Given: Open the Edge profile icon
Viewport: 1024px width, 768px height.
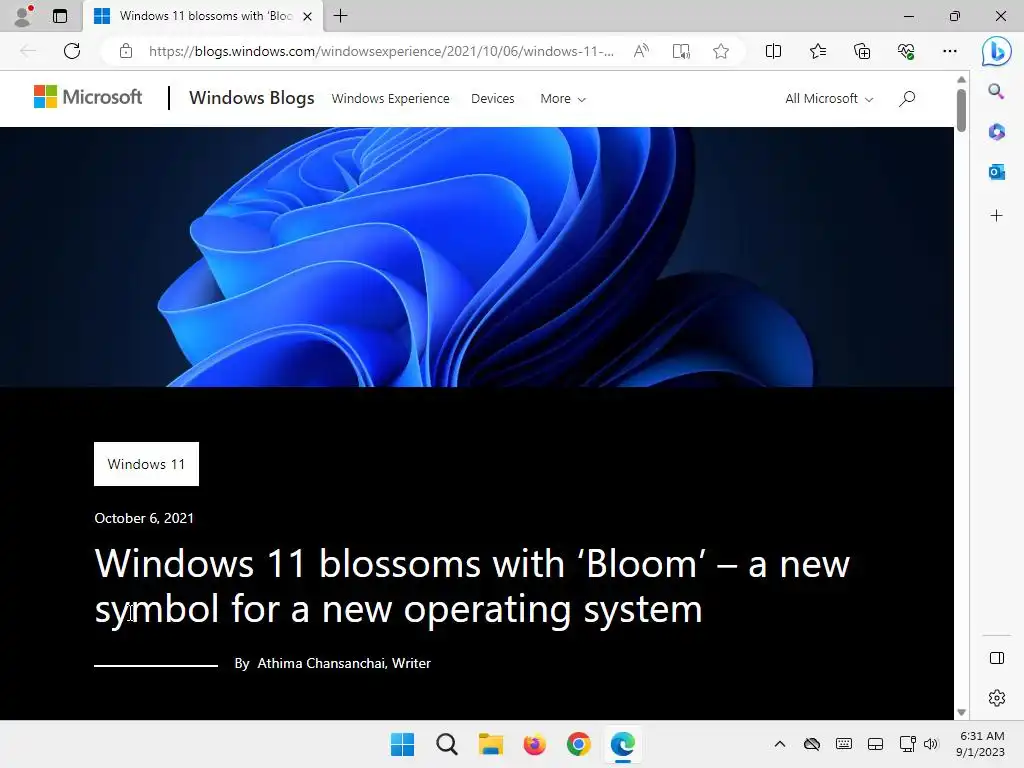Looking at the screenshot, I should click(24, 16).
